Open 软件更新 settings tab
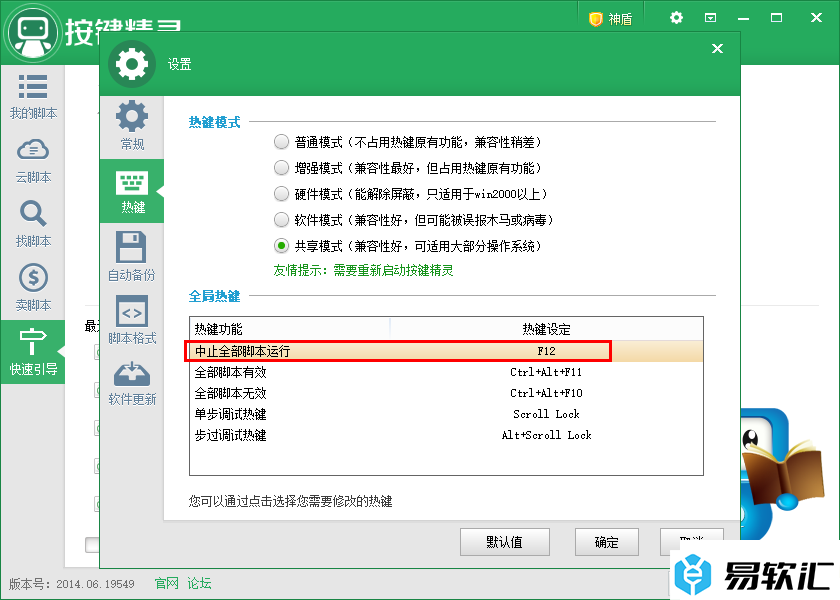Viewport: 840px width, 600px height. point(132,384)
